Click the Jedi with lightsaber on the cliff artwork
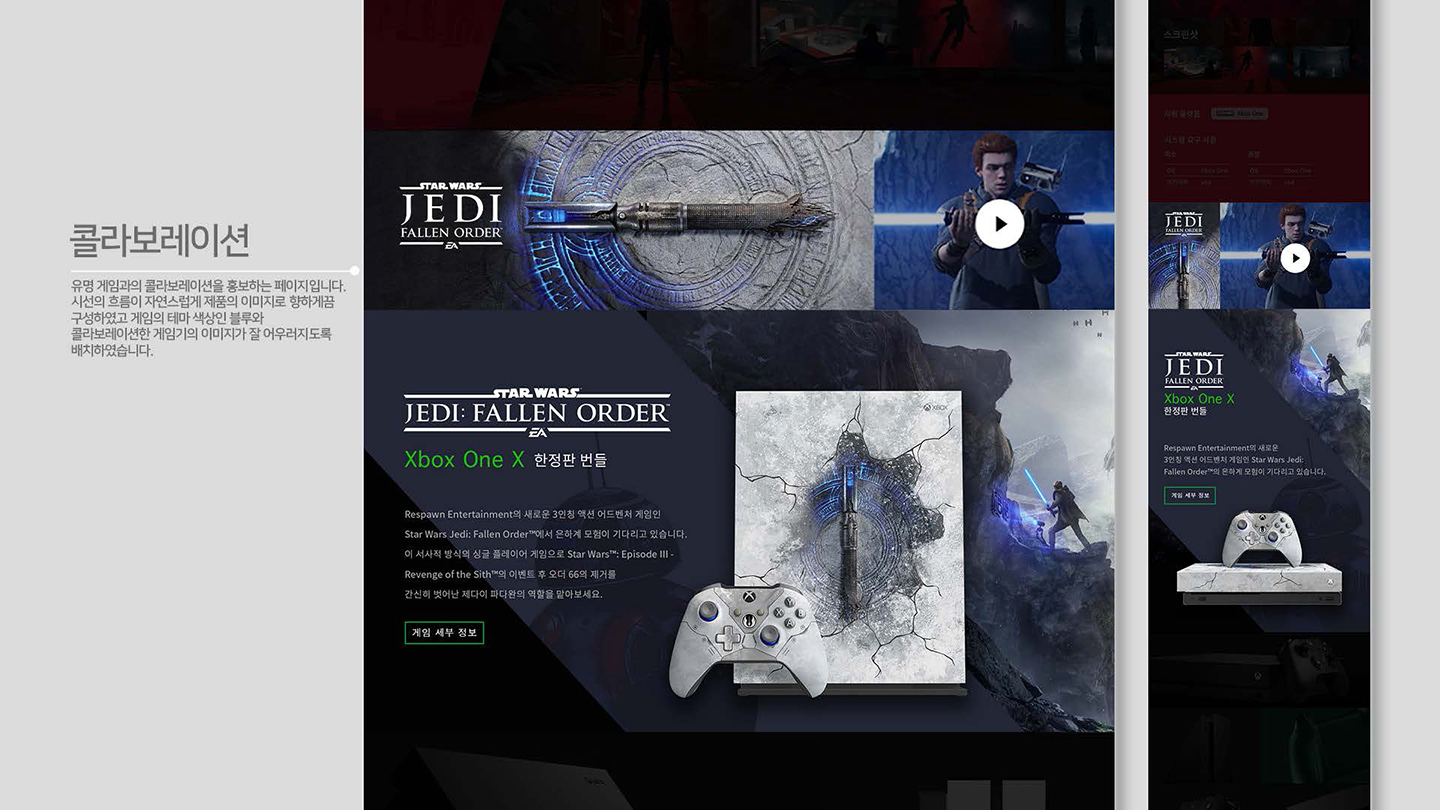The image size is (1440, 810). [x=1060, y=513]
